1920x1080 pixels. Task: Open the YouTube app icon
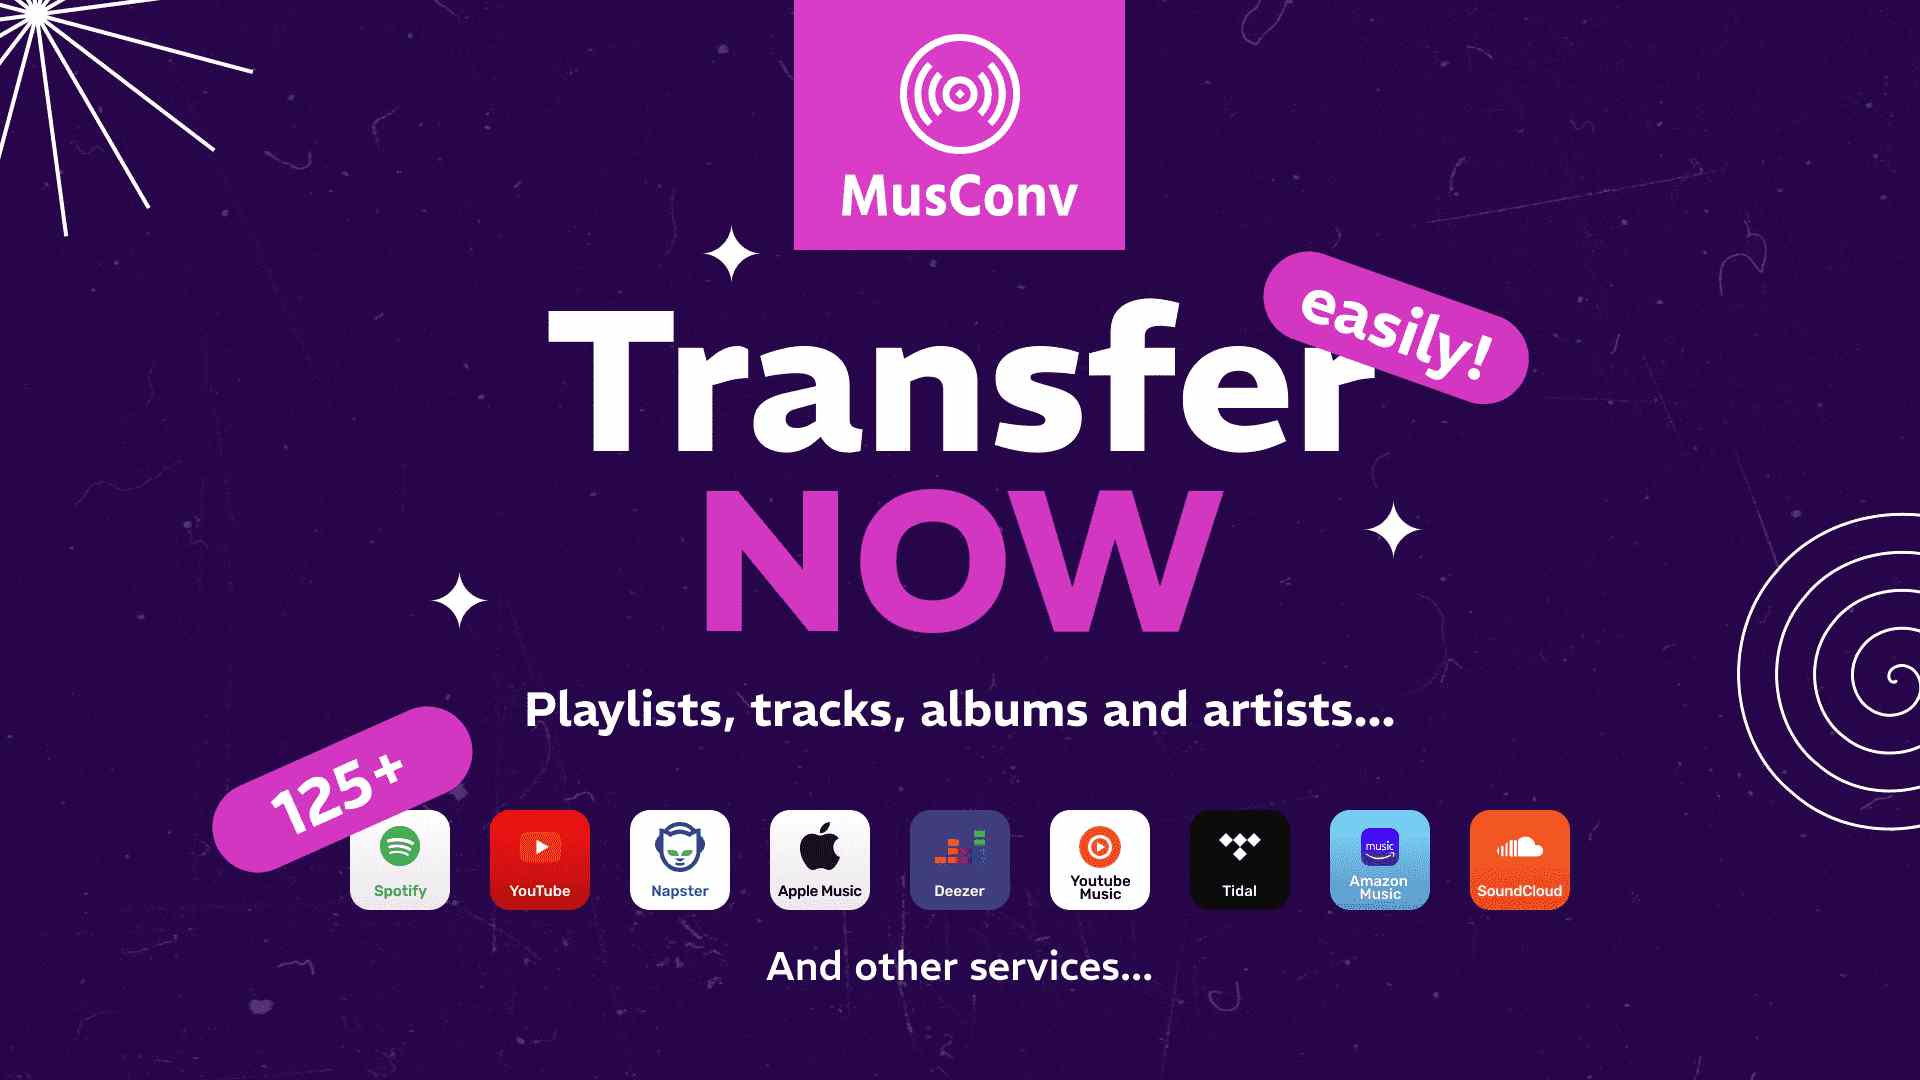tap(539, 860)
